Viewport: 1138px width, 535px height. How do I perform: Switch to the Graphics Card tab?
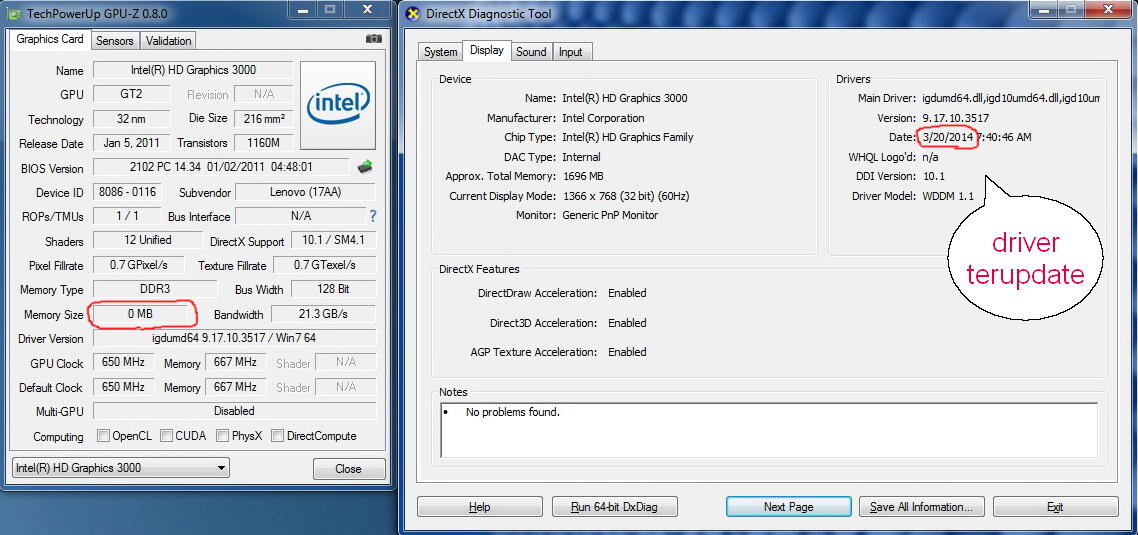[50, 39]
